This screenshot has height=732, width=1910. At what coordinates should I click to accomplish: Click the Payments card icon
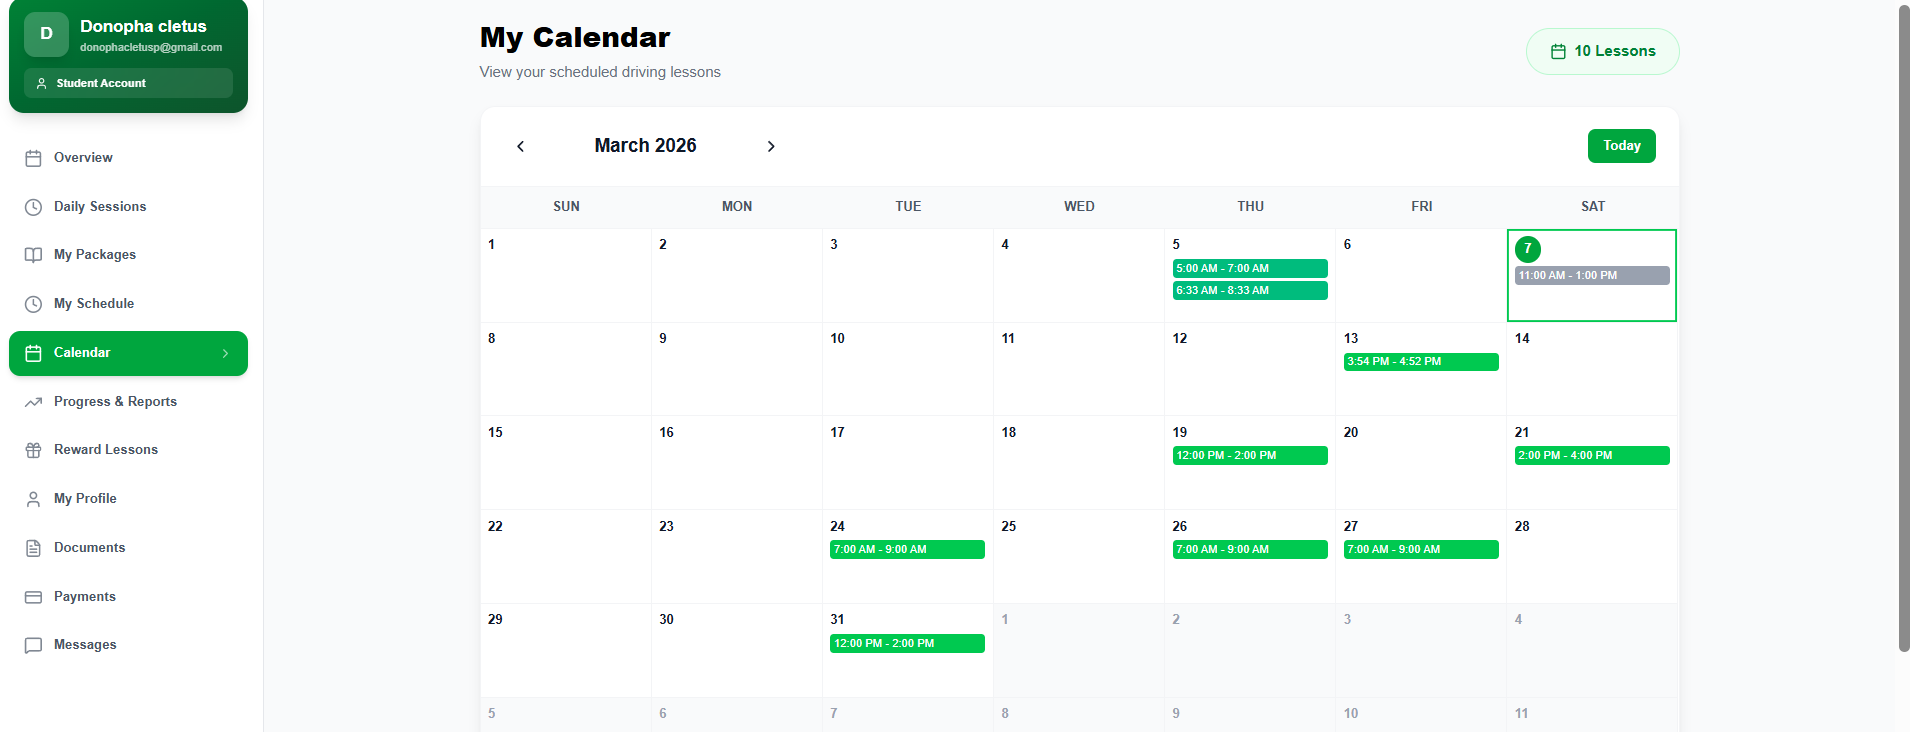click(x=33, y=597)
